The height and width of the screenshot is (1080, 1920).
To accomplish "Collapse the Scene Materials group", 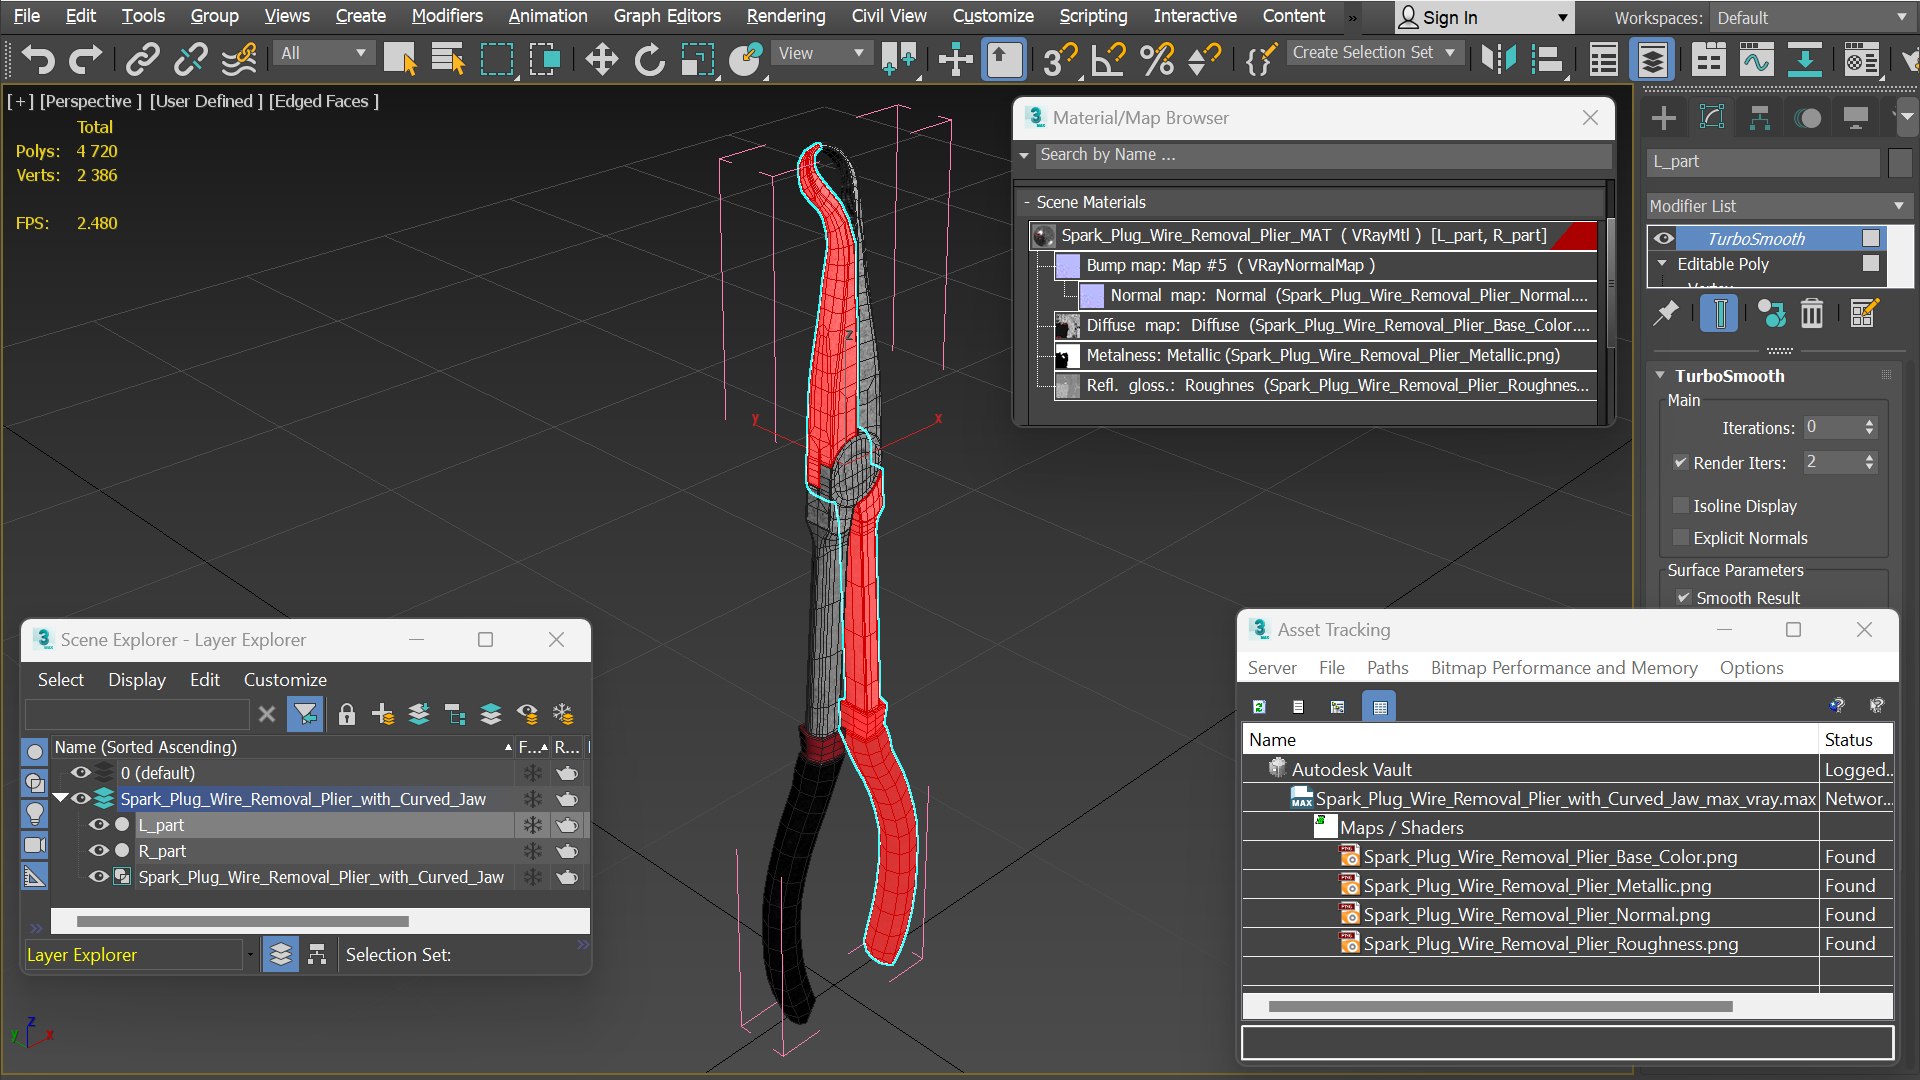I will pyautogui.click(x=1027, y=202).
